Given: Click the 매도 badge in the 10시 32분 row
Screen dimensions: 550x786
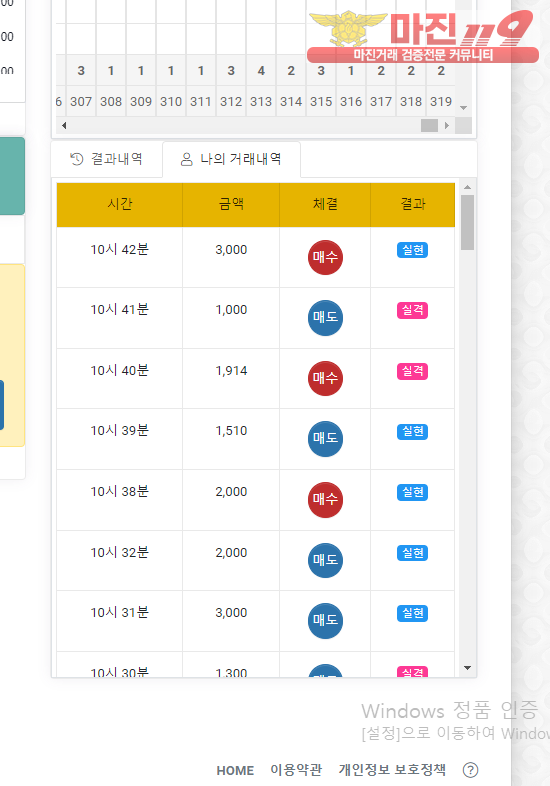Looking at the screenshot, I should [x=325, y=560].
